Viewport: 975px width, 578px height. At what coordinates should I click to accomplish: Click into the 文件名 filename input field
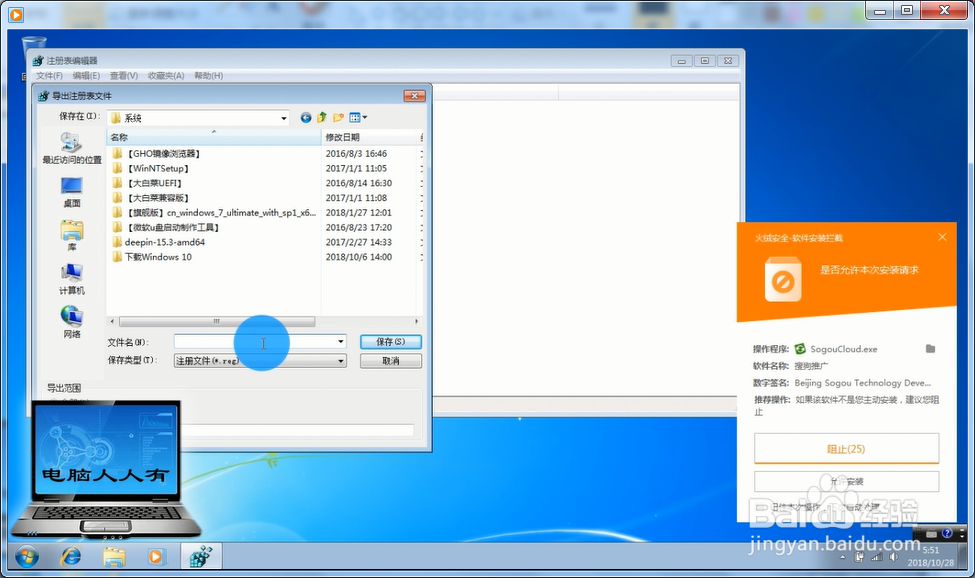coord(254,342)
